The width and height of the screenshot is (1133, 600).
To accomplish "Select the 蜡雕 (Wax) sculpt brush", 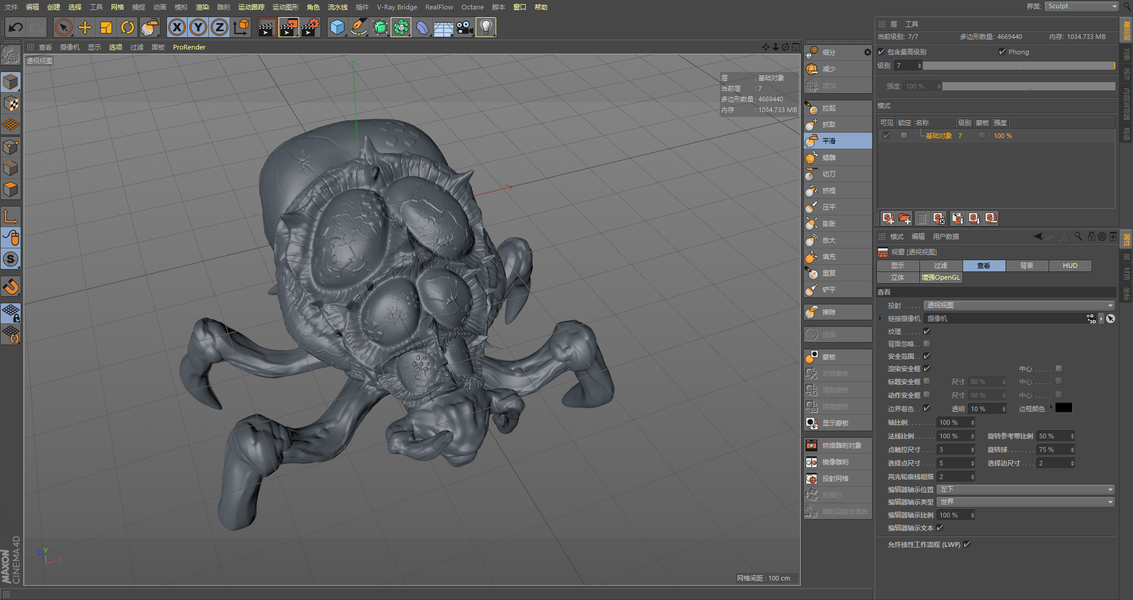I will point(828,157).
